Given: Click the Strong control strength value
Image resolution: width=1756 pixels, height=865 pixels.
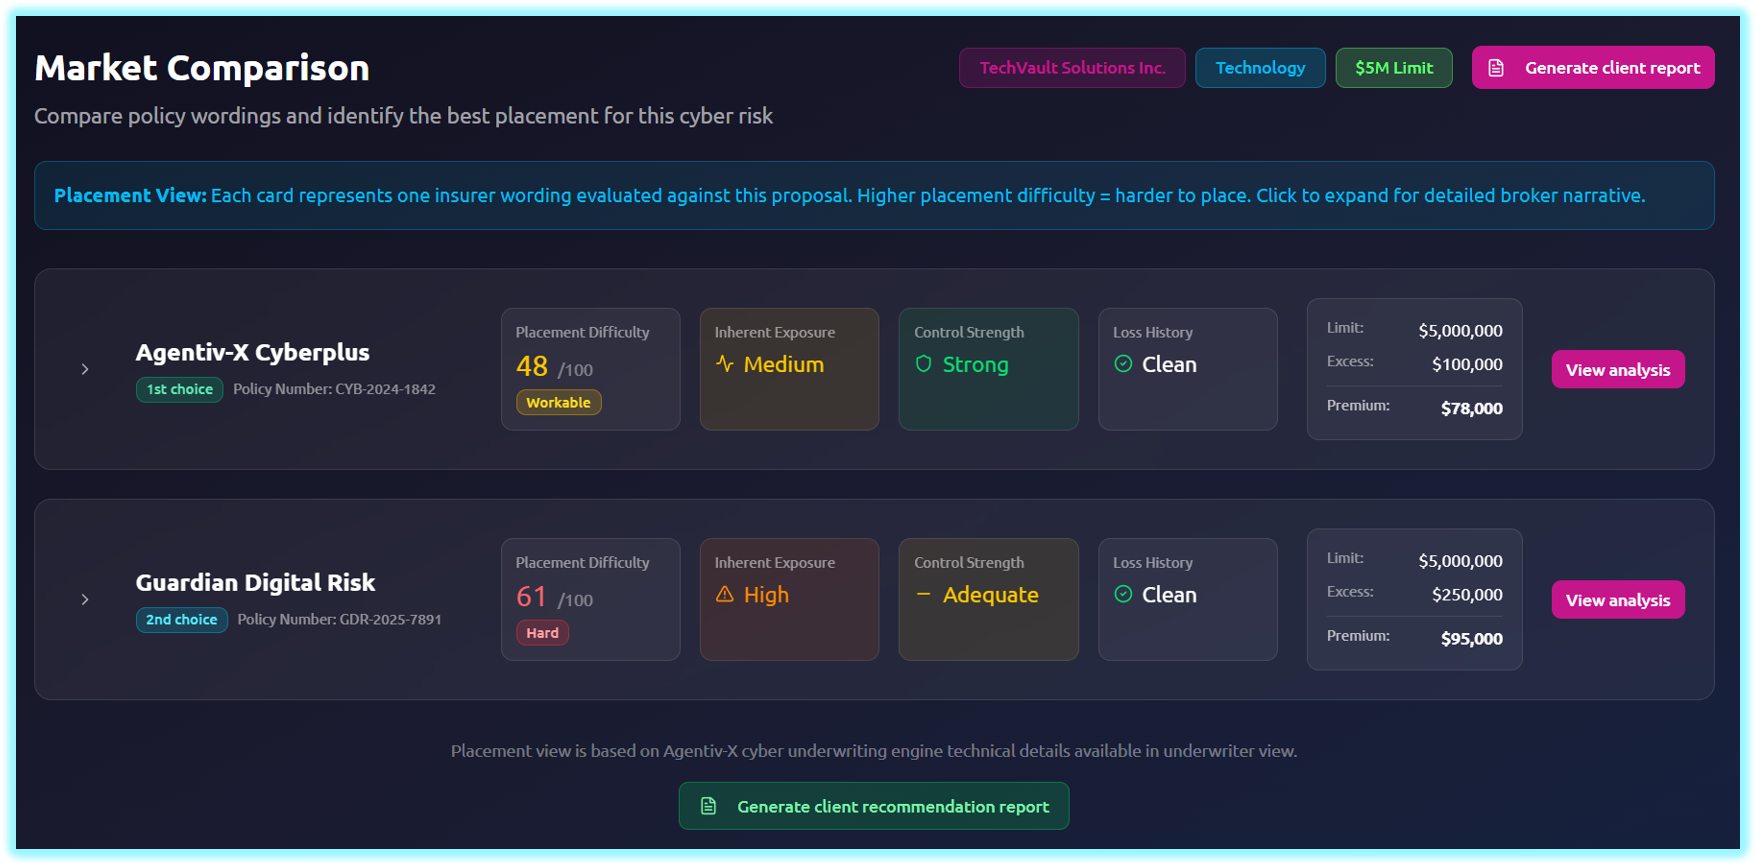Looking at the screenshot, I should (x=976, y=364).
